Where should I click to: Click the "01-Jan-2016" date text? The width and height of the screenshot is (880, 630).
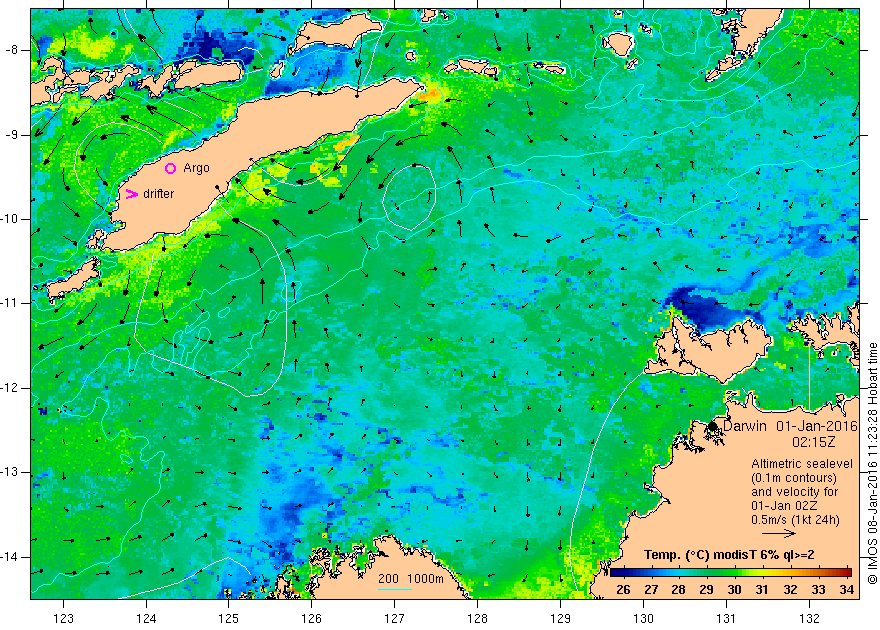coord(817,426)
